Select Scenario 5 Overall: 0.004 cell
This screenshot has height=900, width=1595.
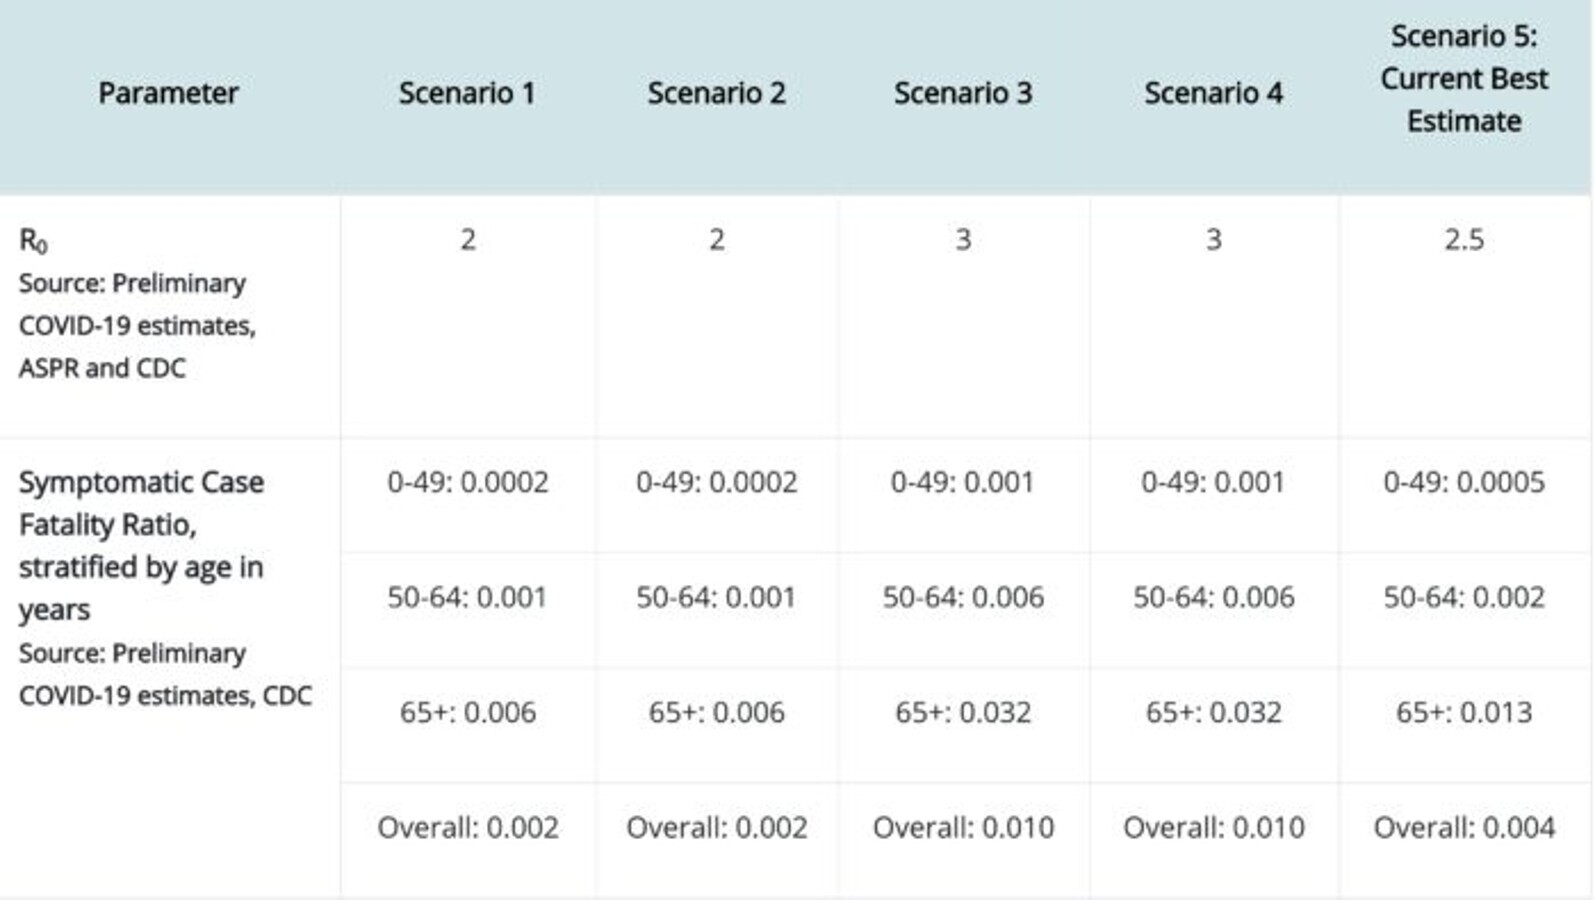tap(1464, 827)
